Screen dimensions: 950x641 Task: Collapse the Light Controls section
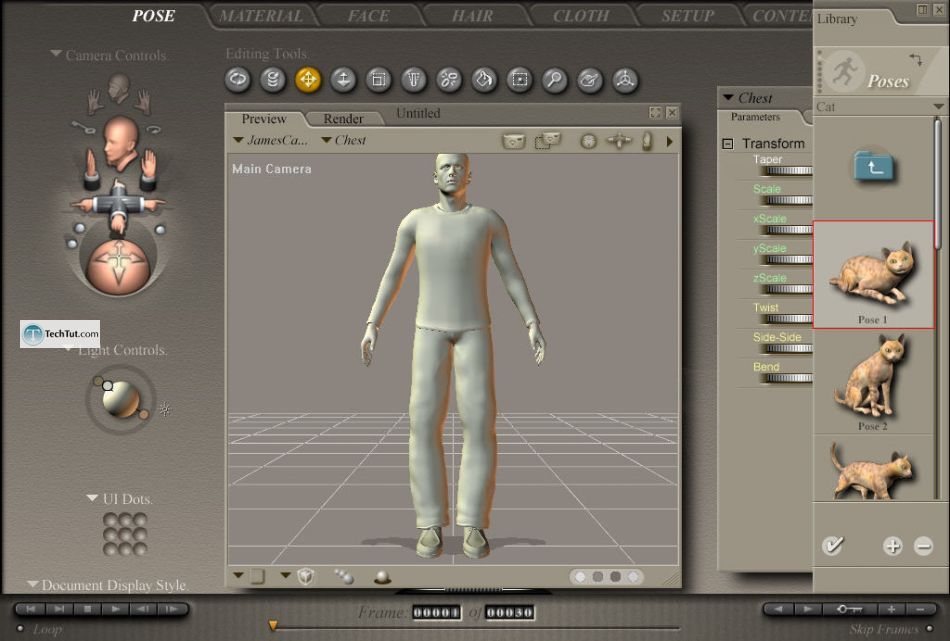(x=69, y=350)
